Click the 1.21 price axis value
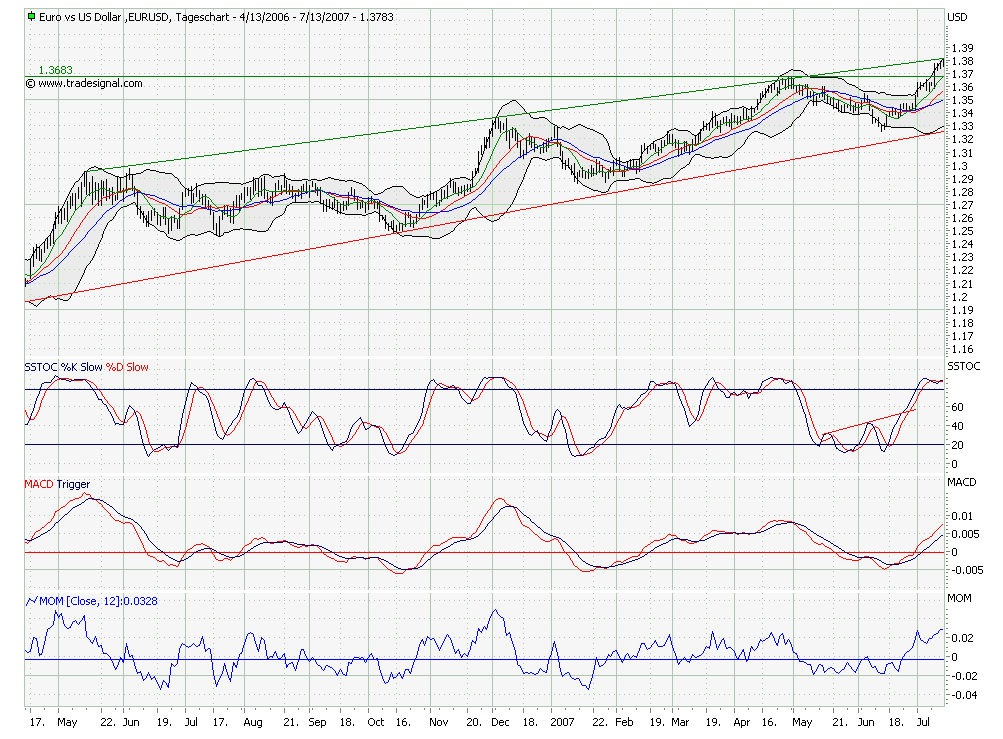The height and width of the screenshot is (739, 1003). coord(962,284)
